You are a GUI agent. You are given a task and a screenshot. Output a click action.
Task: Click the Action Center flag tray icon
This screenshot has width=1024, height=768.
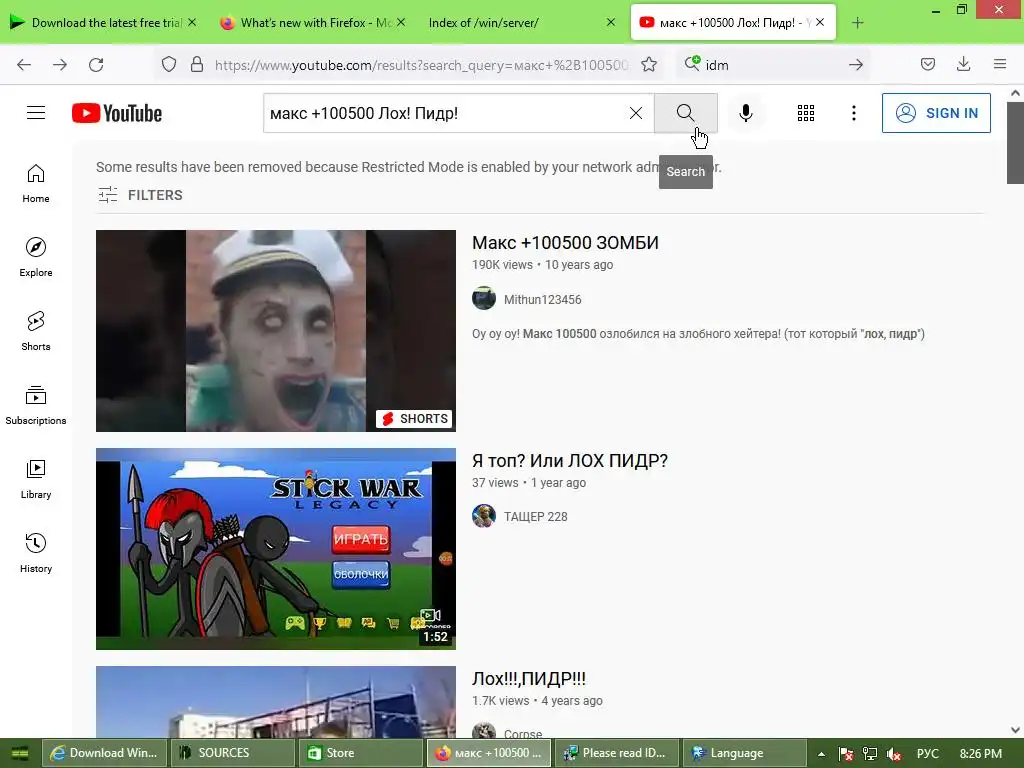(x=846, y=754)
